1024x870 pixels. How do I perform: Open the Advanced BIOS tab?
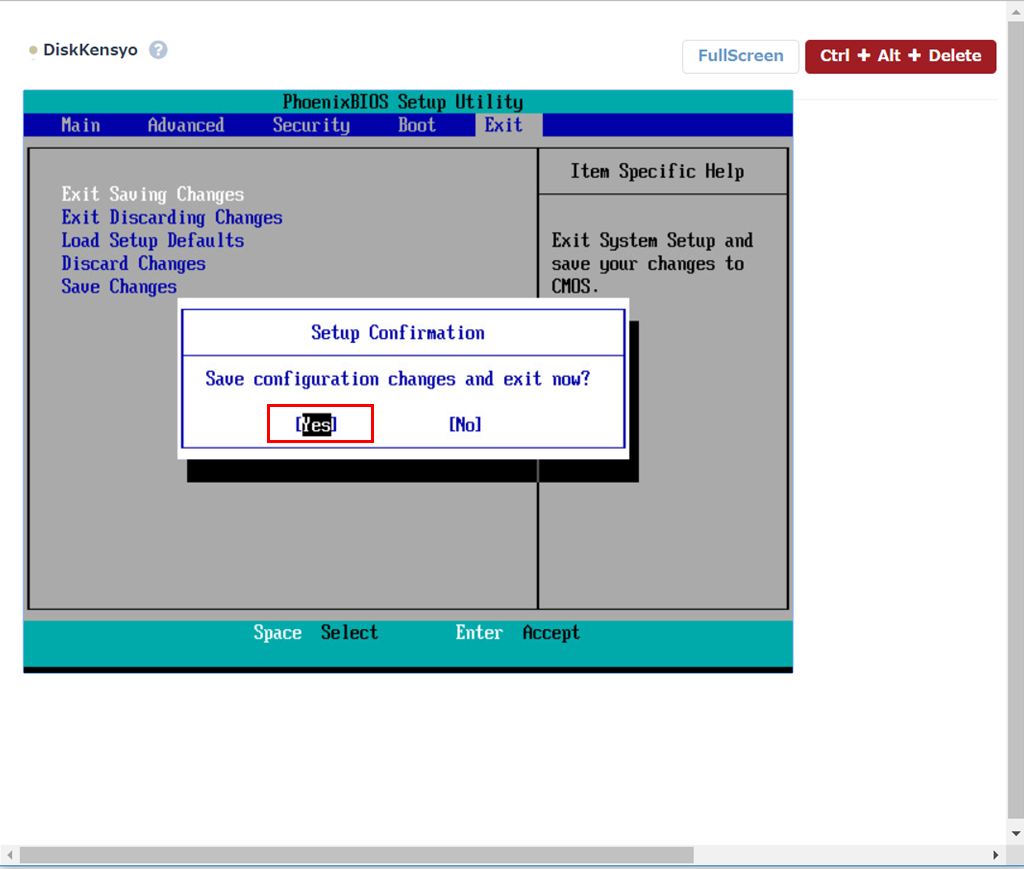pos(186,125)
